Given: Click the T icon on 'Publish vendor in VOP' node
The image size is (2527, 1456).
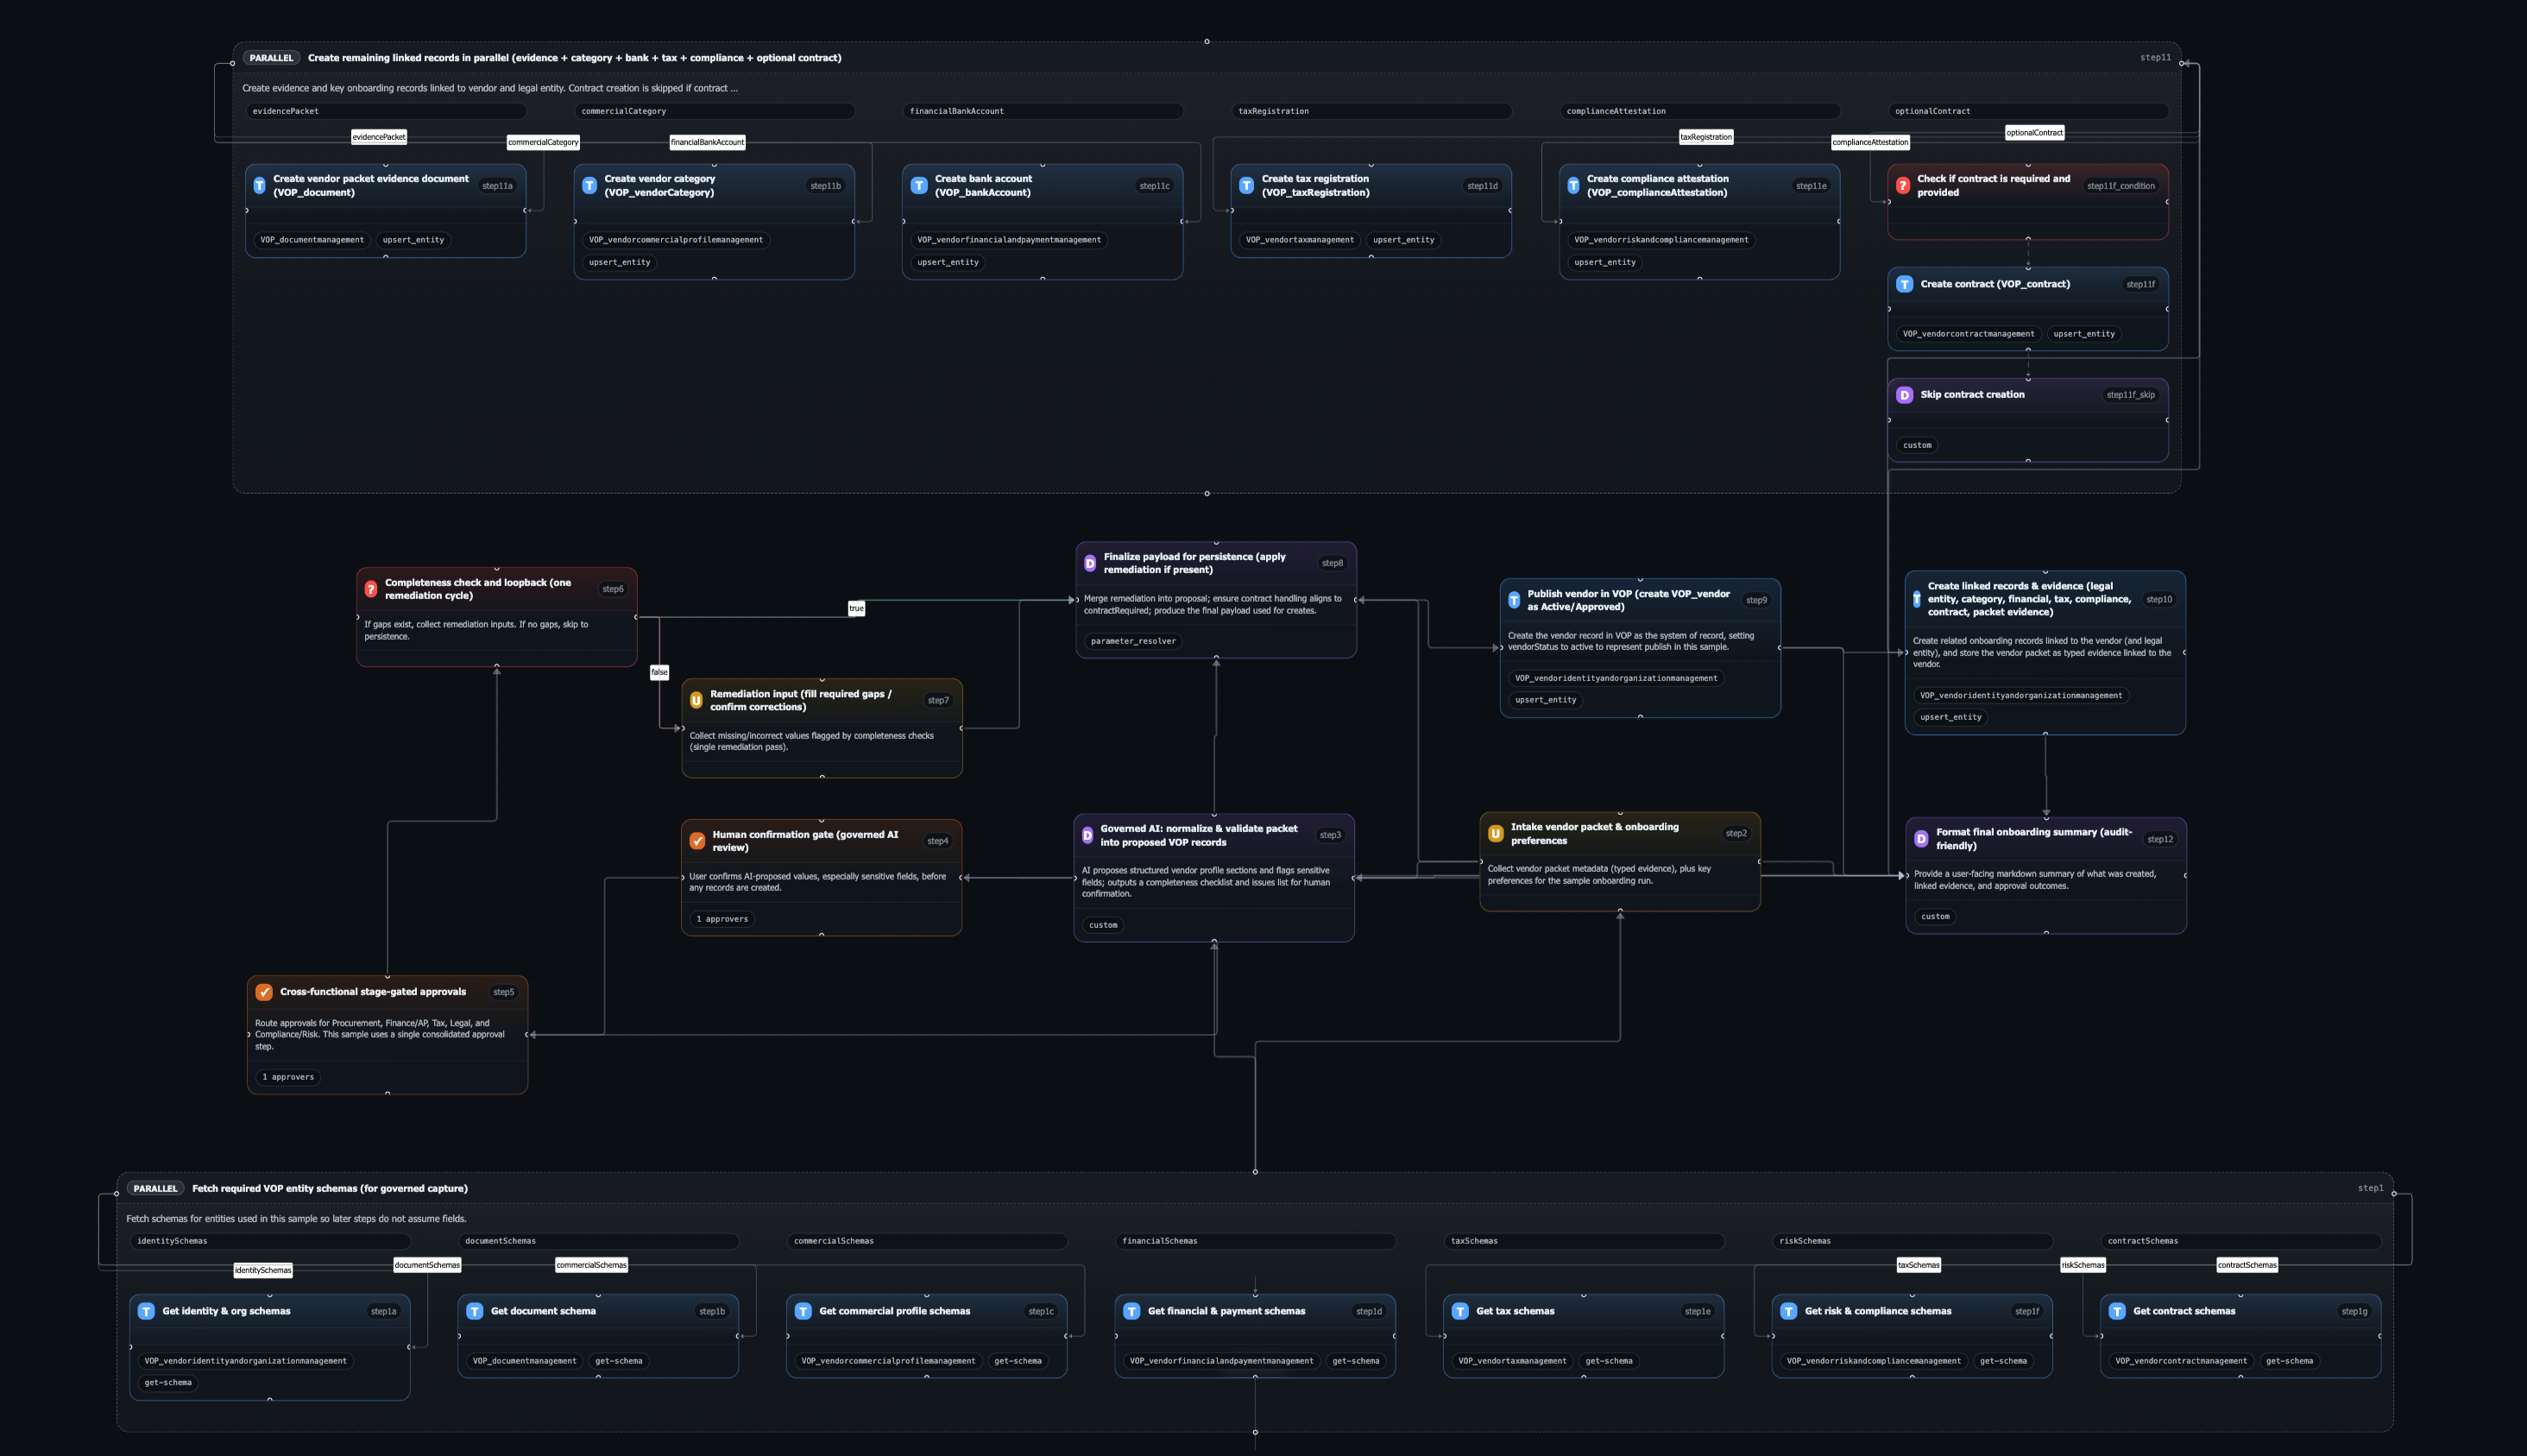Looking at the screenshot, I should click(1516, 599).
